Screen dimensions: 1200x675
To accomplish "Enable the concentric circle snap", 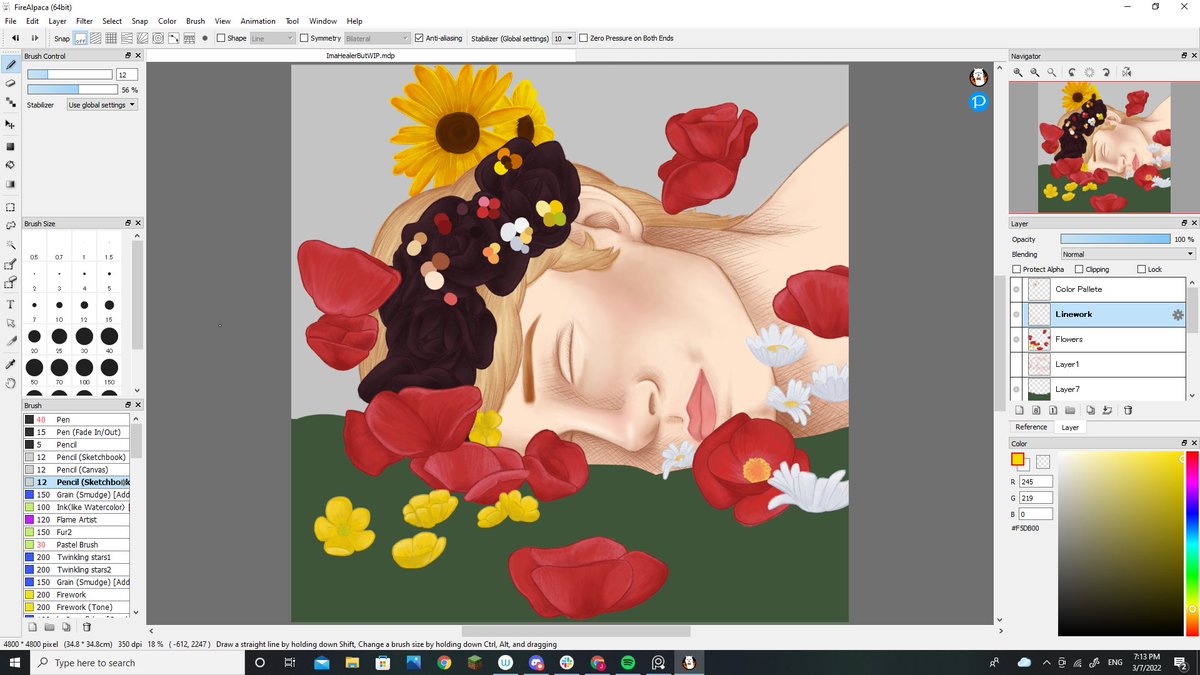I will [x=158, y=38].
